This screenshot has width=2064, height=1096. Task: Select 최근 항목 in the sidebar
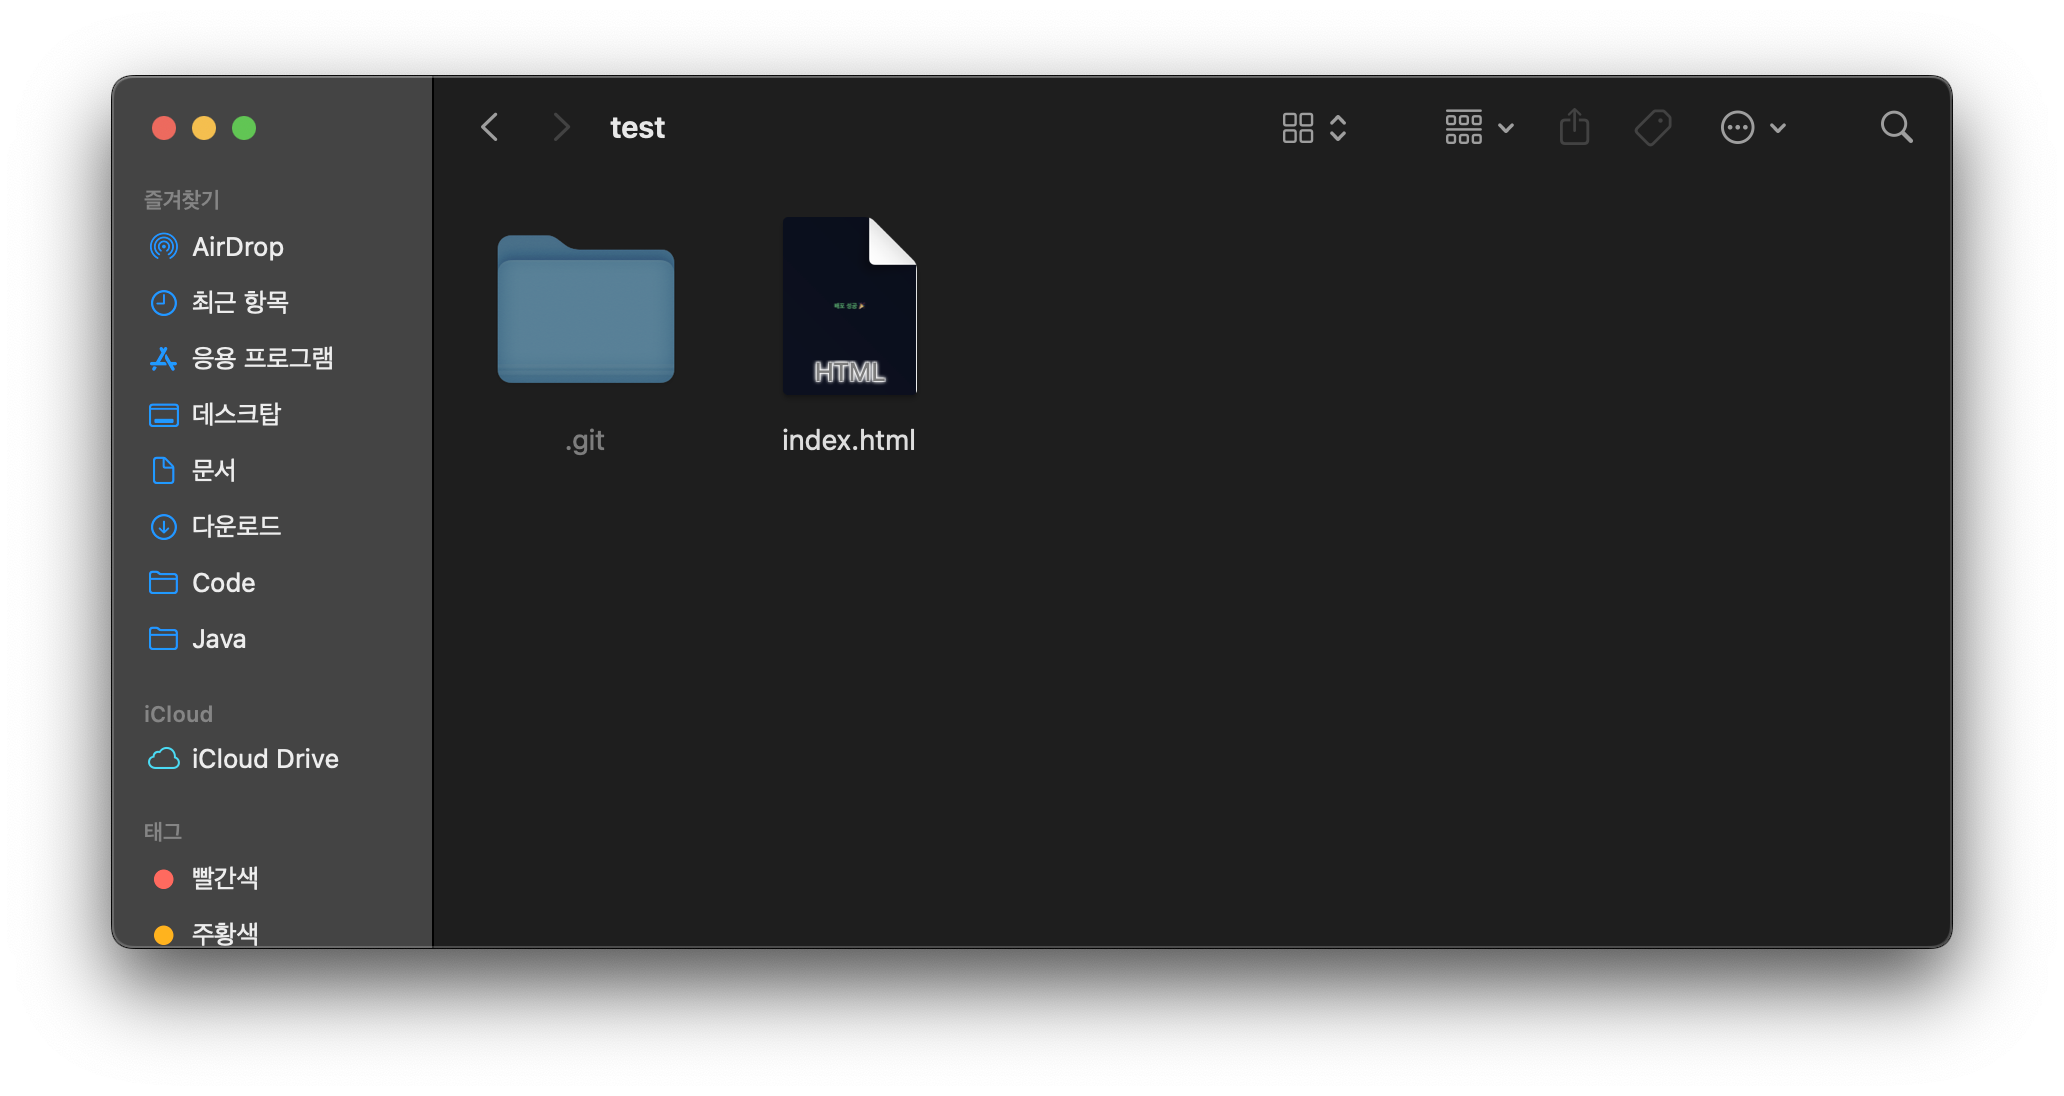[x=240, y=302]
